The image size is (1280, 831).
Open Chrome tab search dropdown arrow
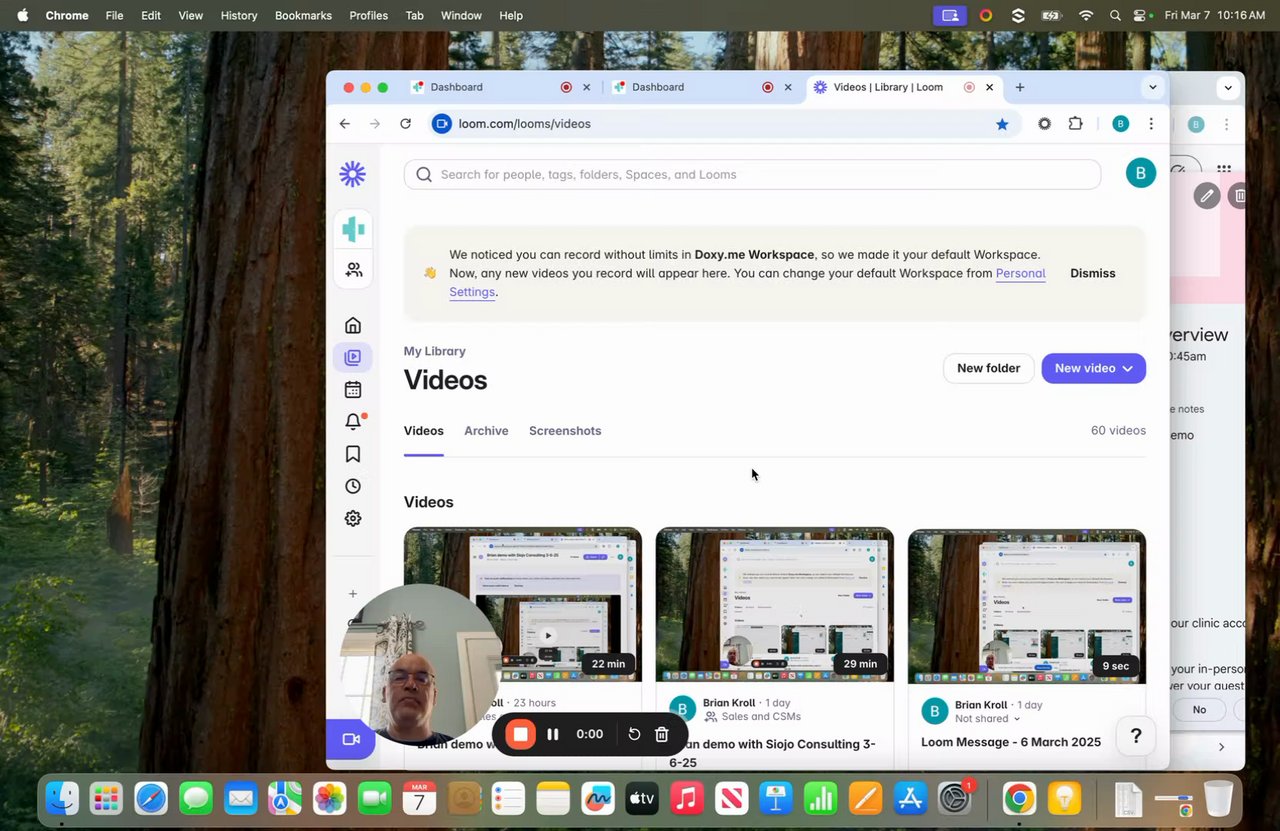pyautogui.click(x=1153, y=87)
